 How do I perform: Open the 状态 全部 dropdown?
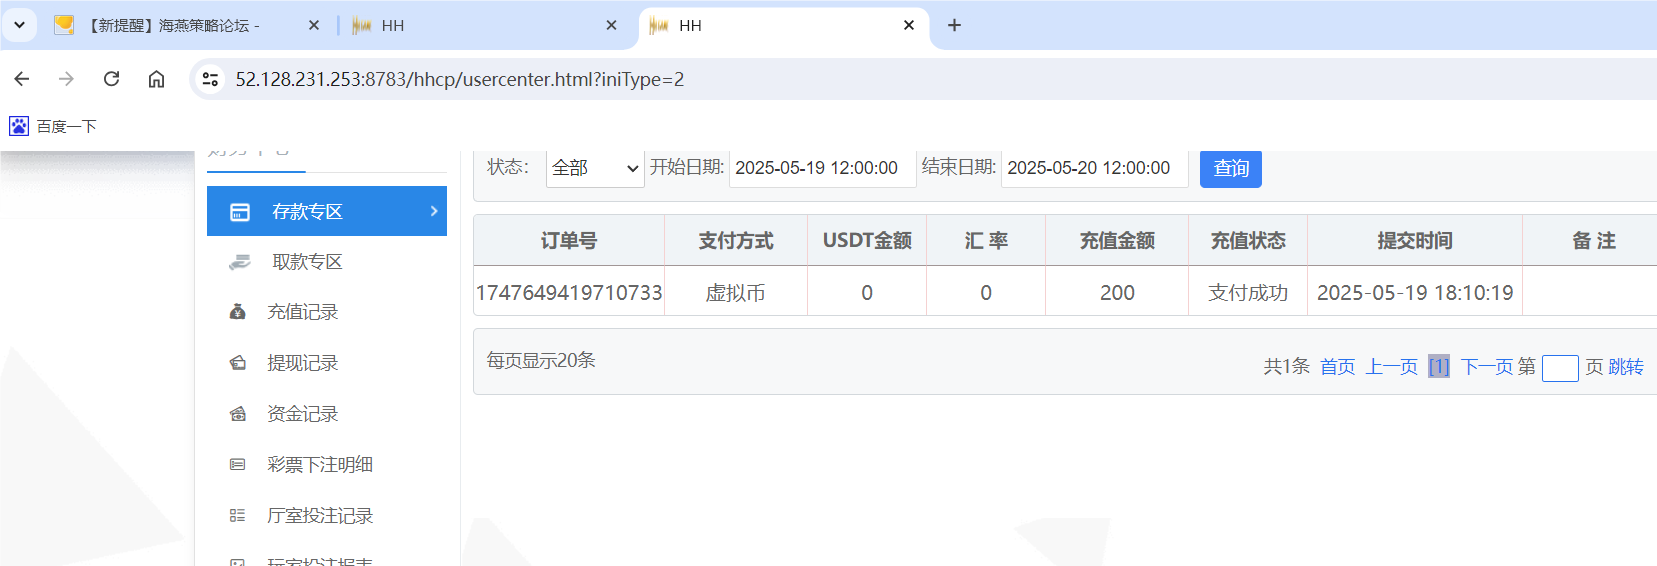[x=595, y=168]
